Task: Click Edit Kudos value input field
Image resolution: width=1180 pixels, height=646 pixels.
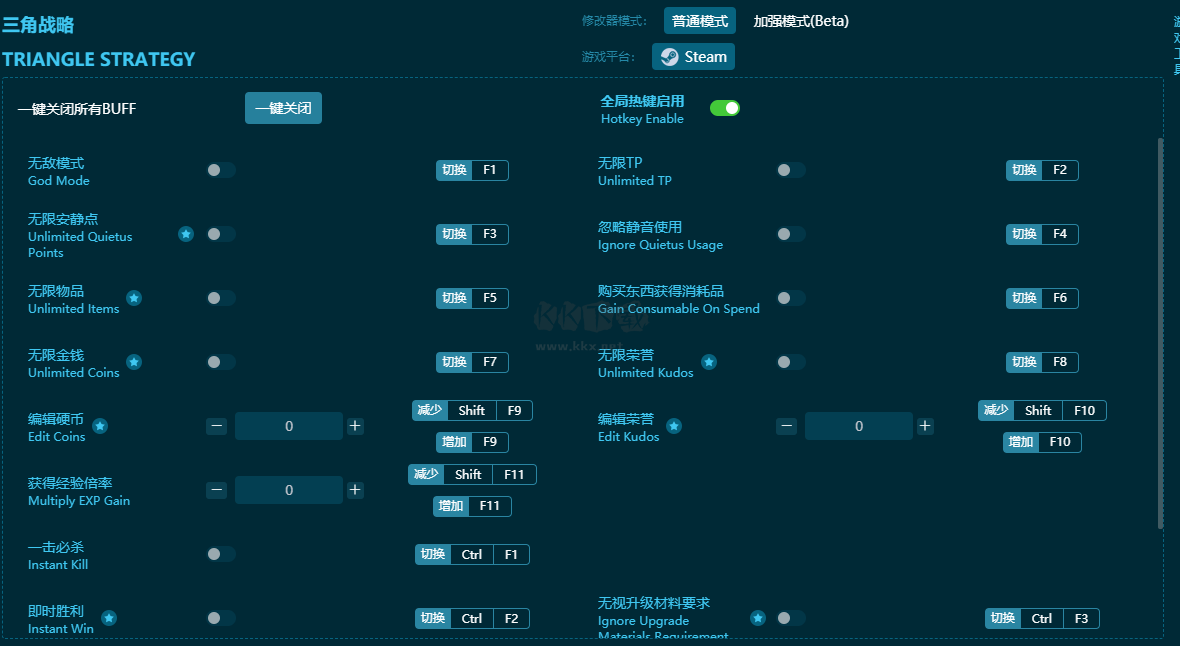Action: 859,426
